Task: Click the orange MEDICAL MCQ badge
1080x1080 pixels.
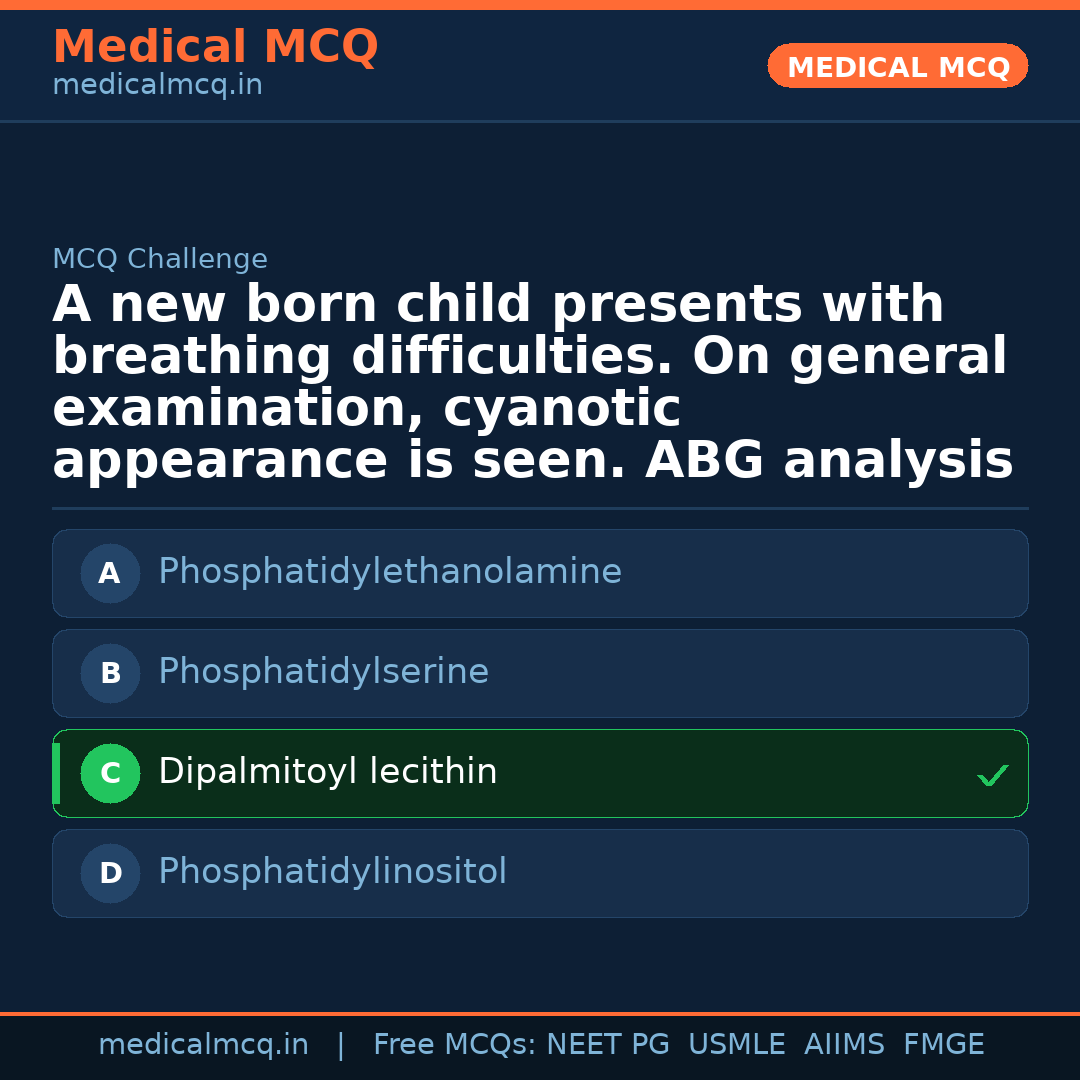Action: point(898,67)
